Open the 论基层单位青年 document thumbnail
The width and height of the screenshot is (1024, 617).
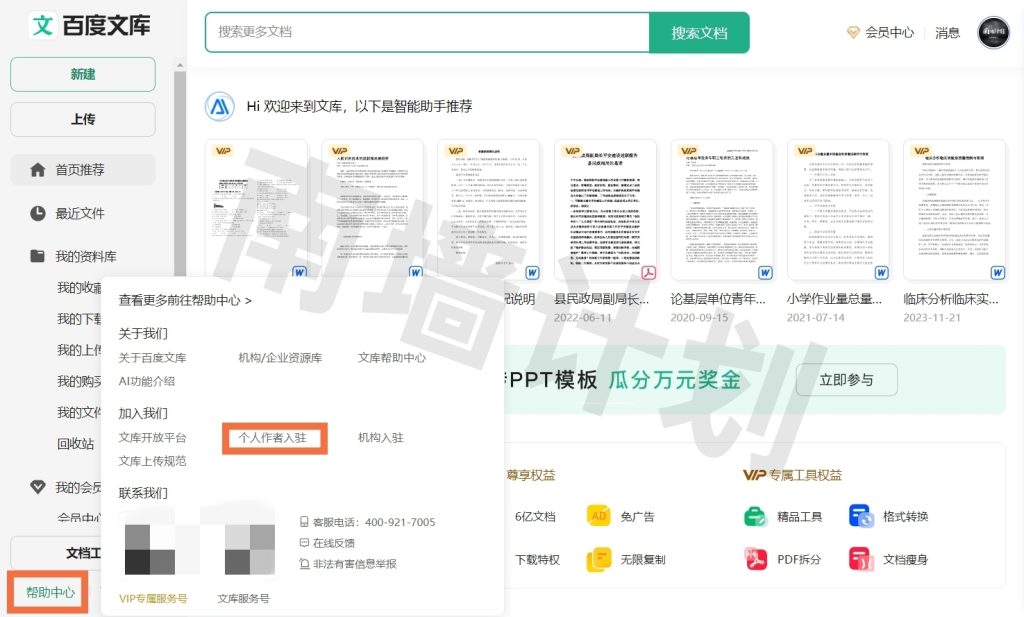click(722, 210)
